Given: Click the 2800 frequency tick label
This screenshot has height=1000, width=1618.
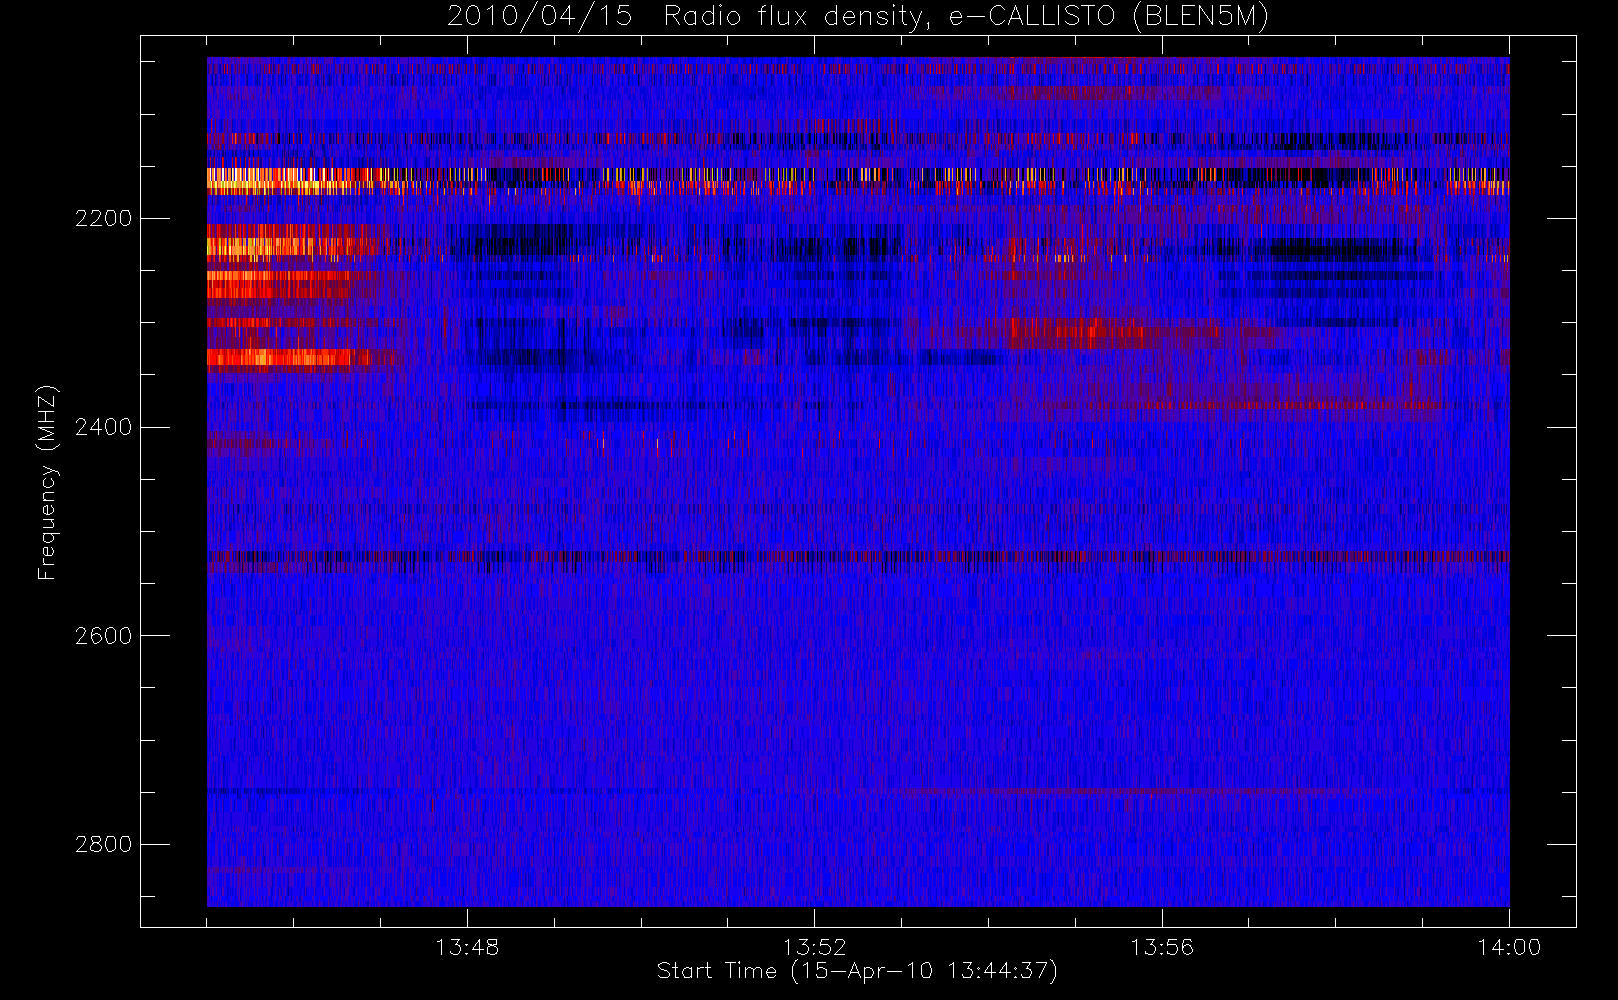Looking at the screenshot, I should [x=103, y=845].
